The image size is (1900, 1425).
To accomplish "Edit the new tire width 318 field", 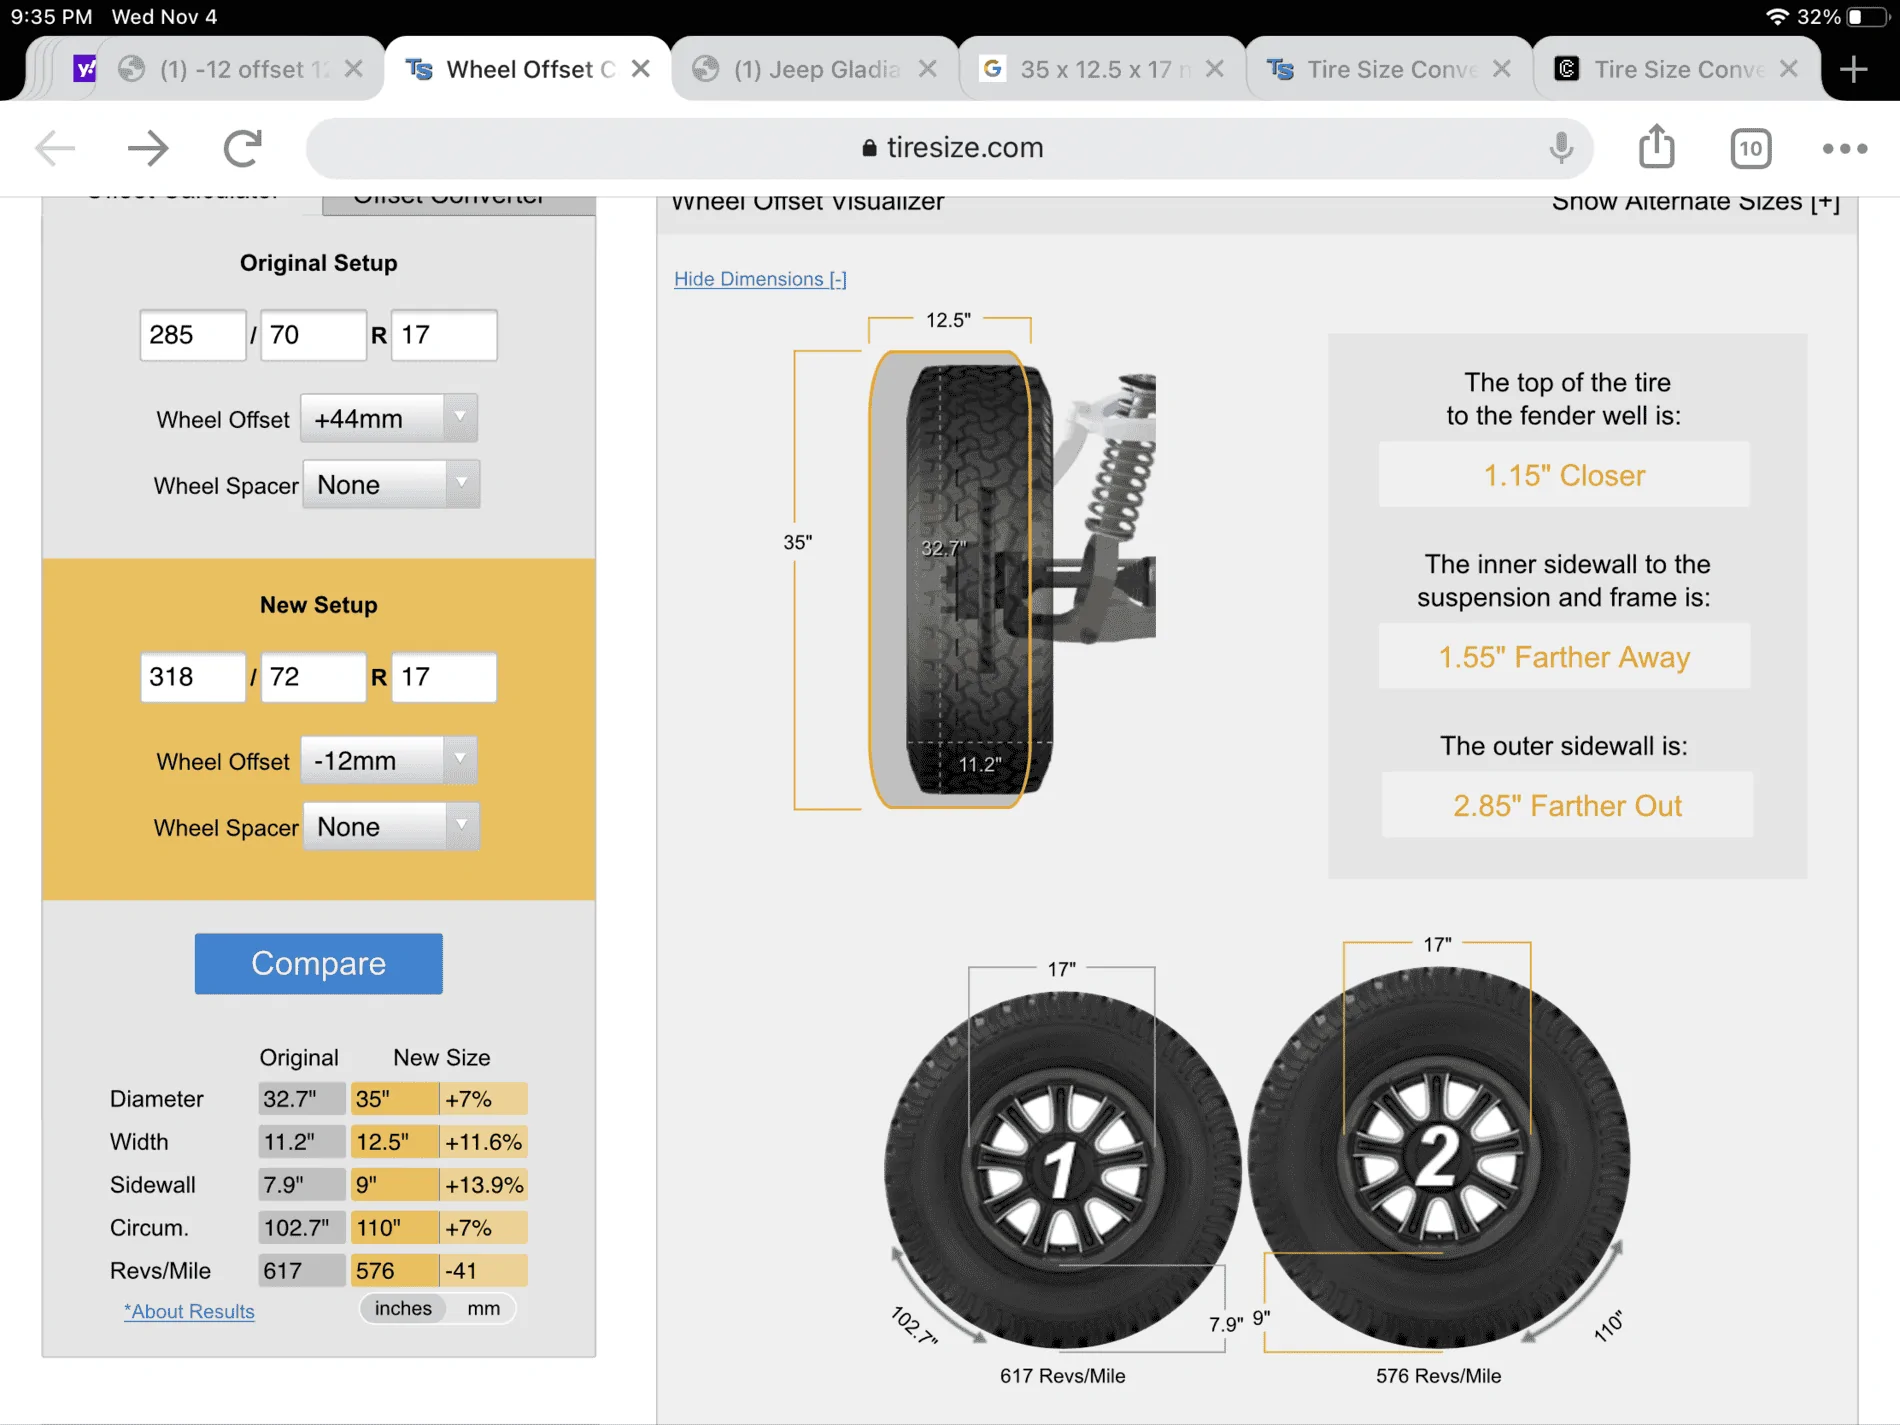I will tap(193, 677).
